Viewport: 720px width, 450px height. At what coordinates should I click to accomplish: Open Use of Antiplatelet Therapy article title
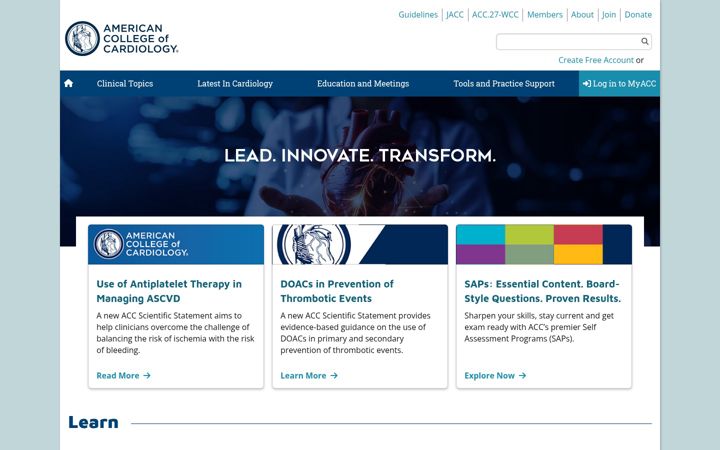point(169,291)
